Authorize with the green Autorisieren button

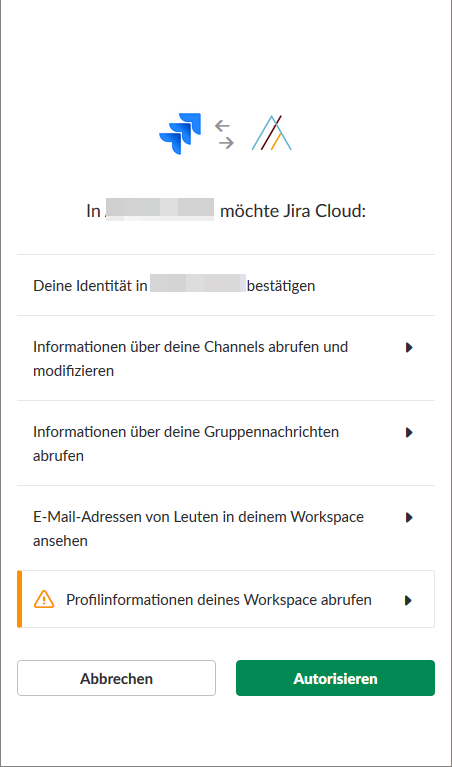pyautogui.click(x=335, y=678)
